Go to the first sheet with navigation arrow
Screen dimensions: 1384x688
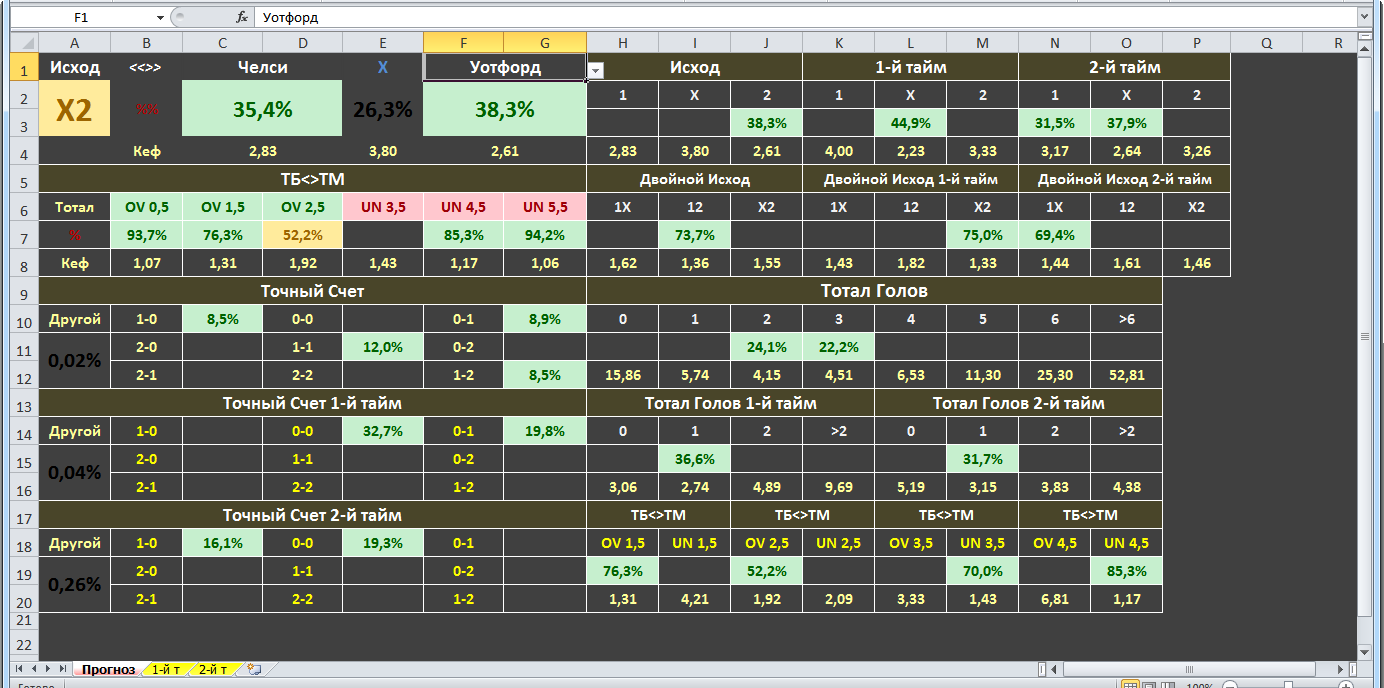pos(20,669)
